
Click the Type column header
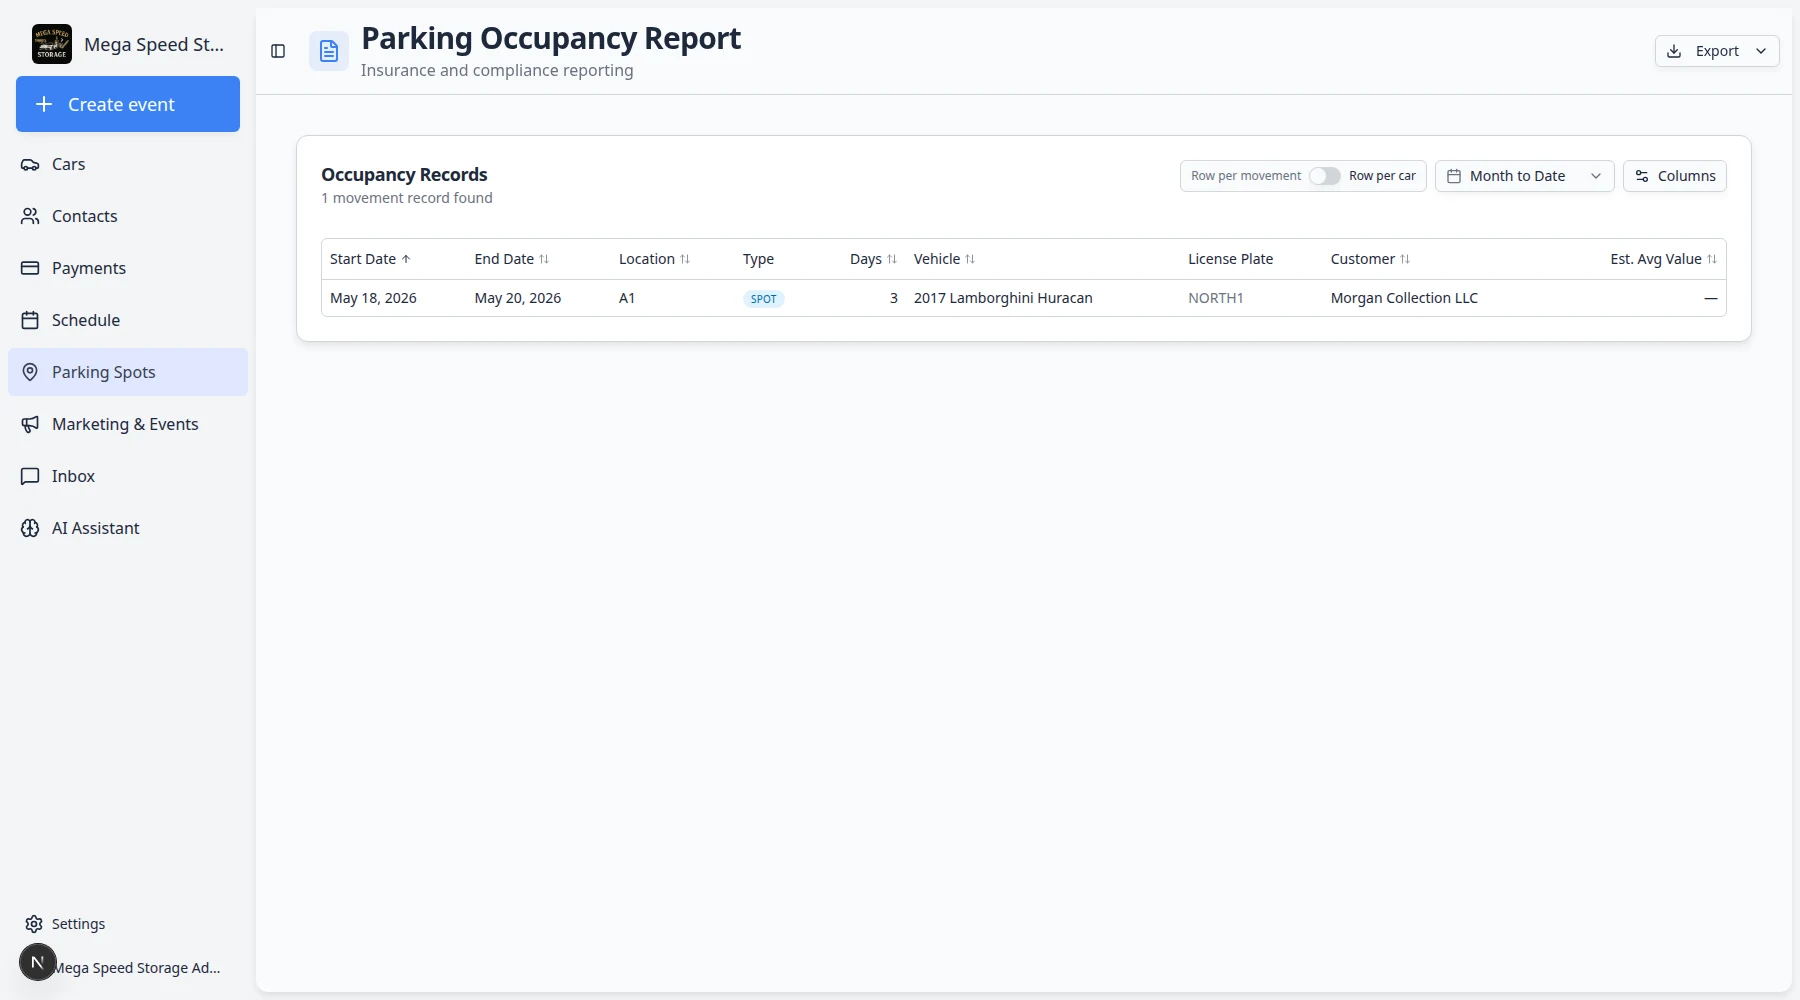click(x=758, y=259)
